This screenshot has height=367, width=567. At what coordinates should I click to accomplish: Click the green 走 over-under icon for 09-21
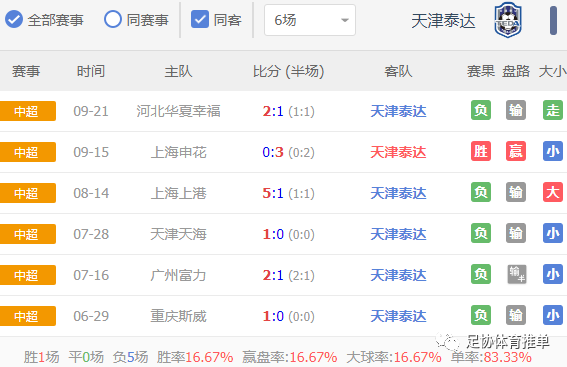tap(553, 110)
